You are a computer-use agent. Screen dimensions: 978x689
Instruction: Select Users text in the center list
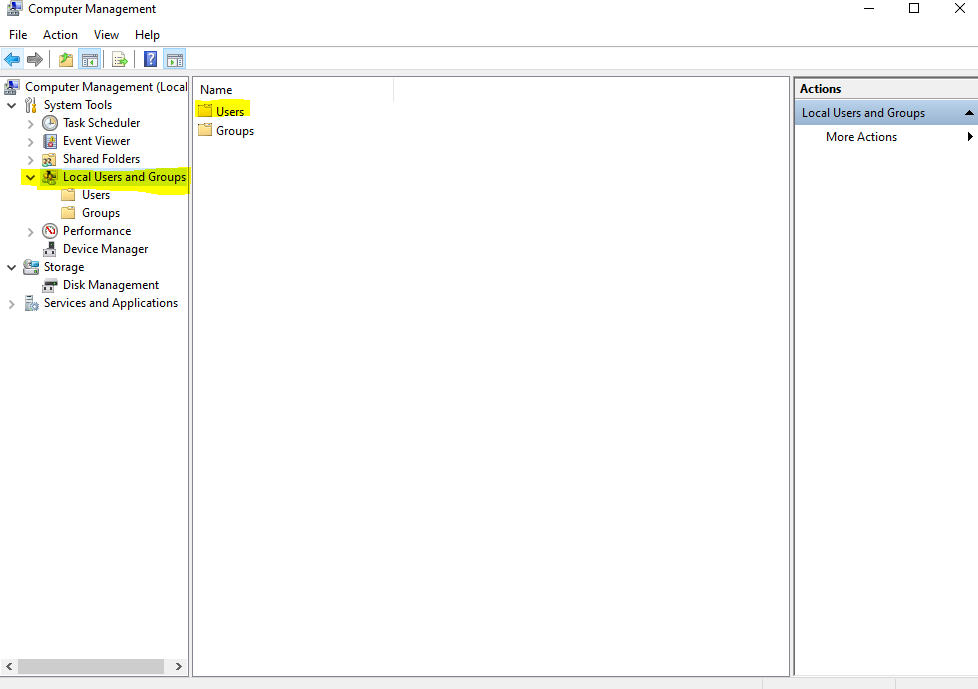click(x=230, y=112)
